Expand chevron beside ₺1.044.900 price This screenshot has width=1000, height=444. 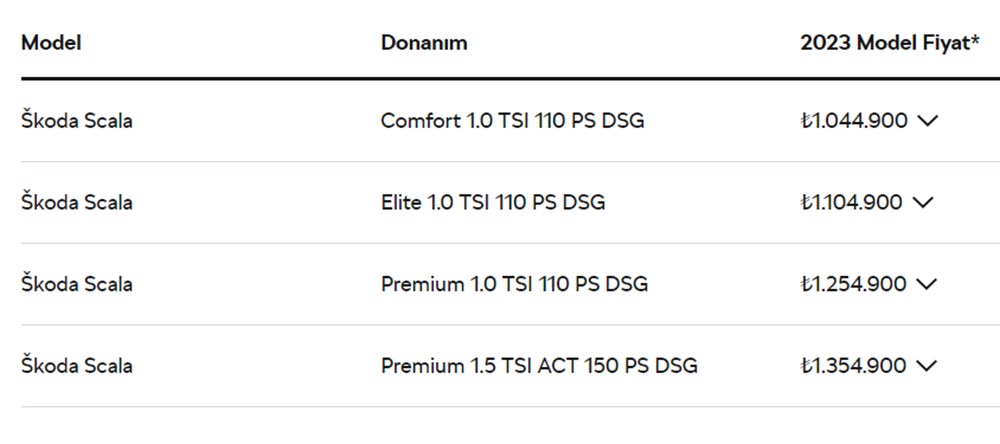coord(927,121)
